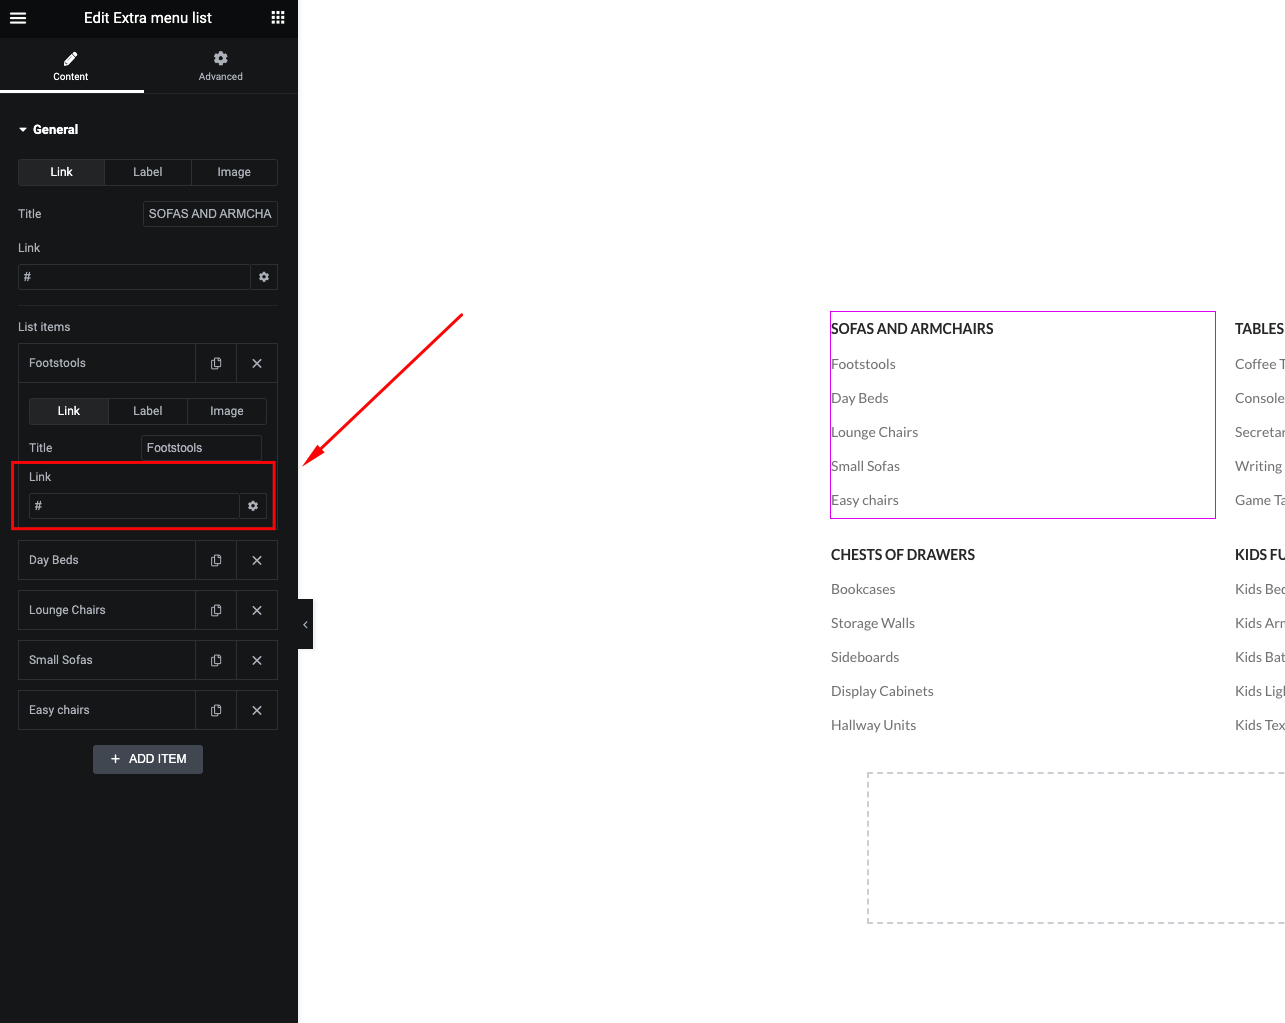Remove the Day Beds item
The image size is (1285, 1023).
[257, 560]
